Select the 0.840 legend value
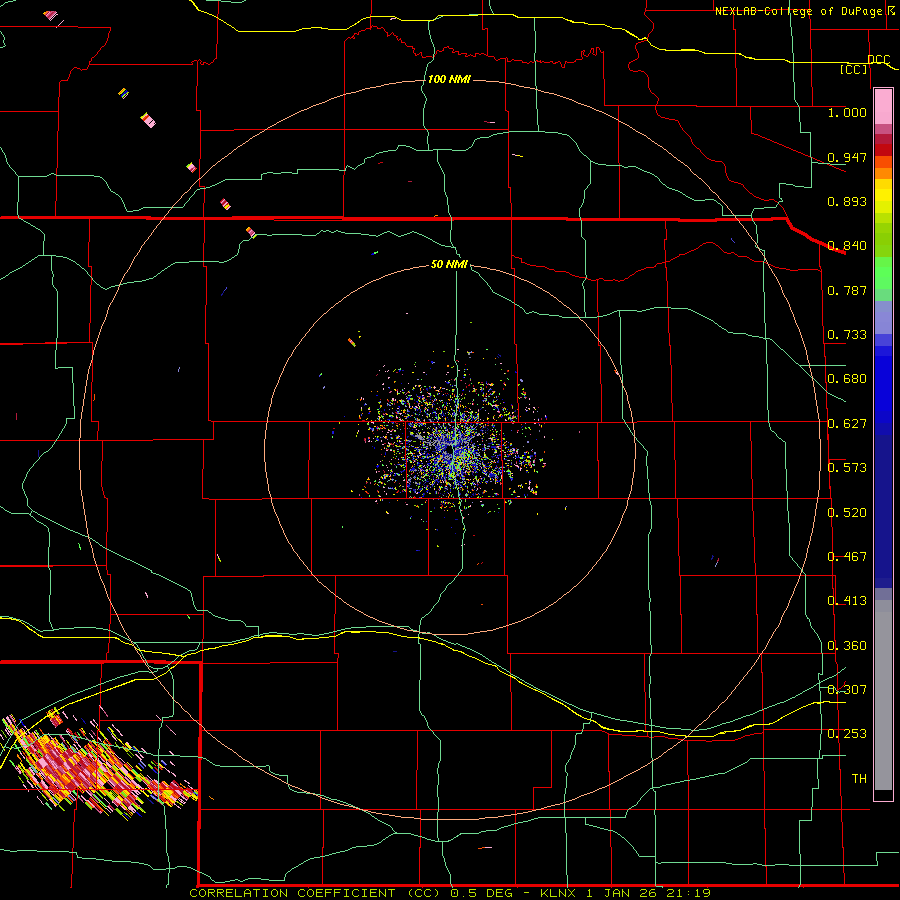900x900 pixels. 847,245
